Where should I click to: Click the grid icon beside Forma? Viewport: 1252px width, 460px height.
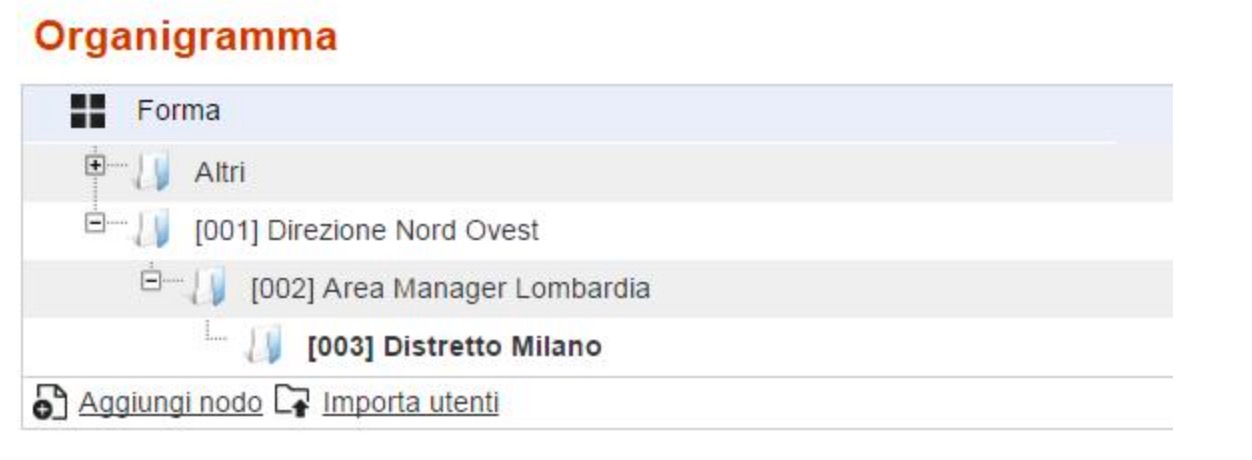pos(88,111)
